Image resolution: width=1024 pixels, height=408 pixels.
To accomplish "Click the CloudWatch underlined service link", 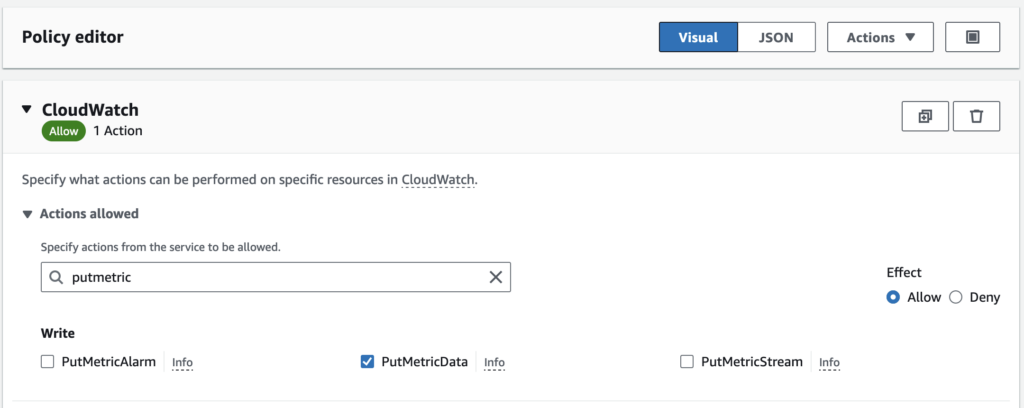I will [x=438, y=180].
